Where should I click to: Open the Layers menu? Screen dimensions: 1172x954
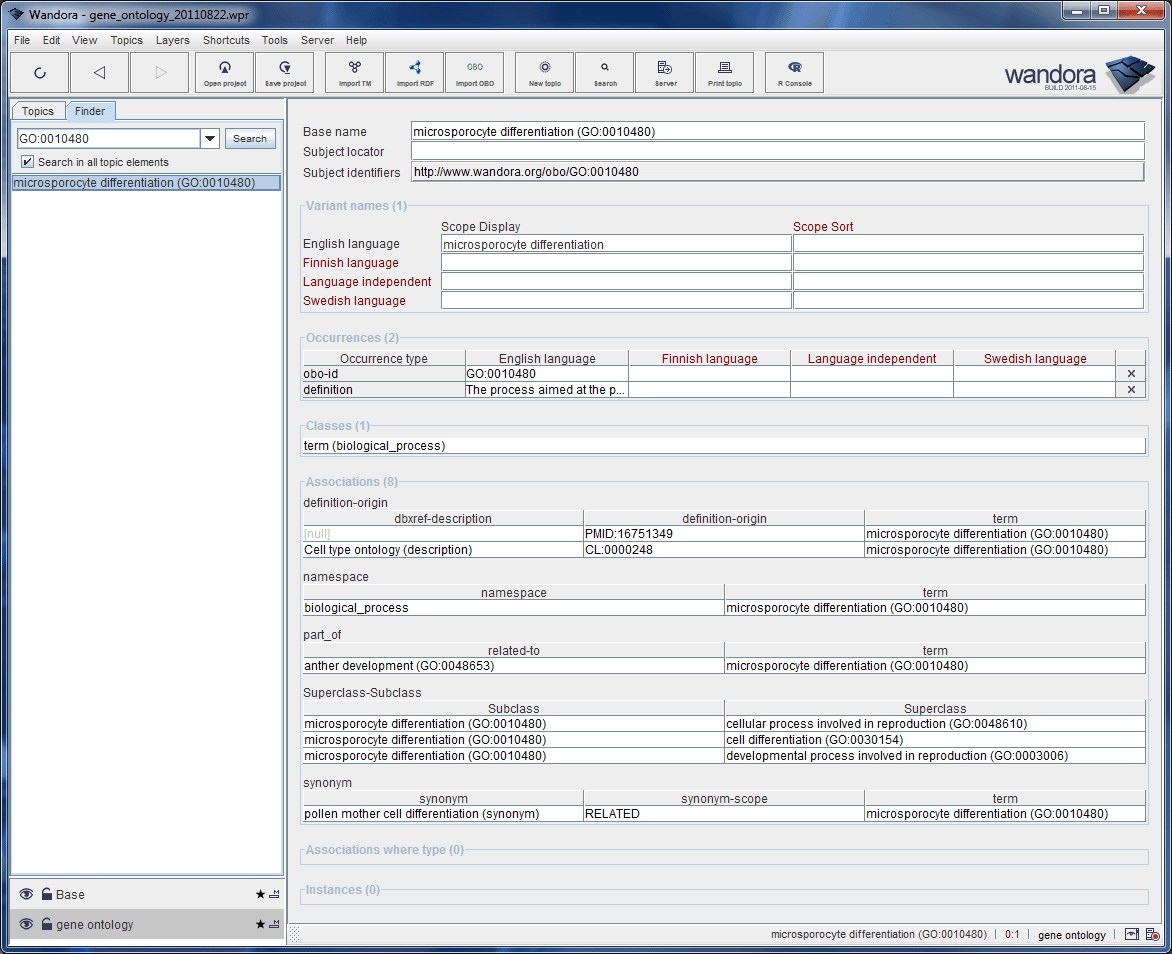[172, 40]
